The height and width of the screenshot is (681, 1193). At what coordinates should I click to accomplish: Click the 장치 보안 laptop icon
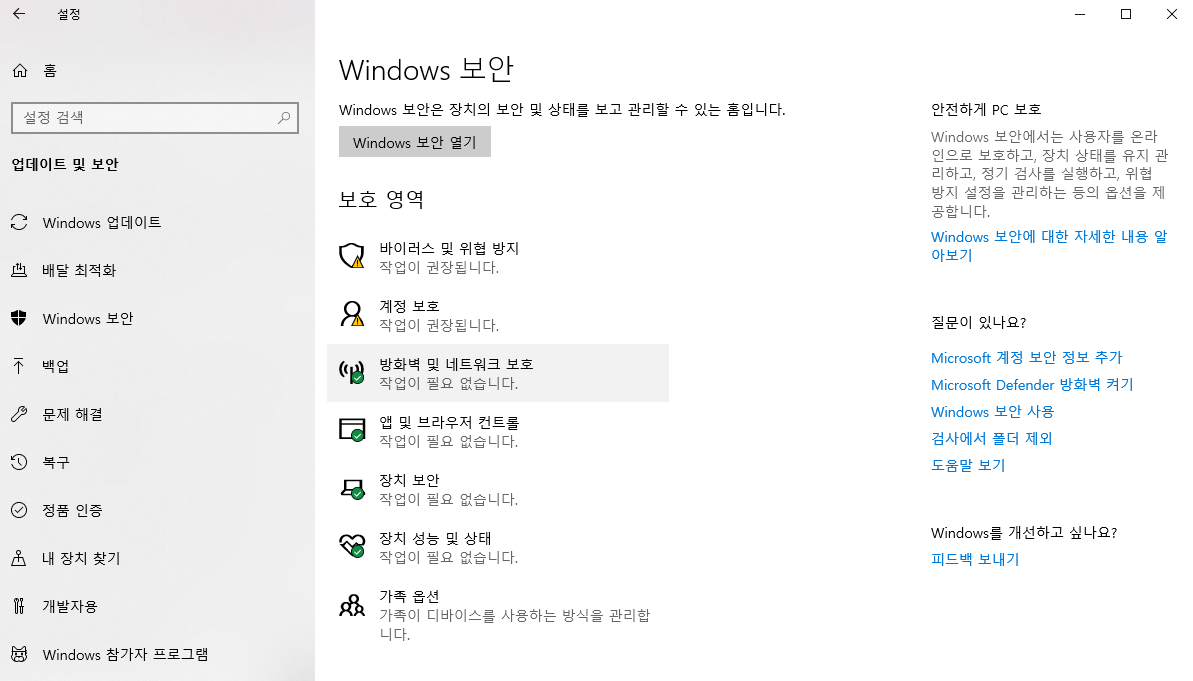point(352,488)
